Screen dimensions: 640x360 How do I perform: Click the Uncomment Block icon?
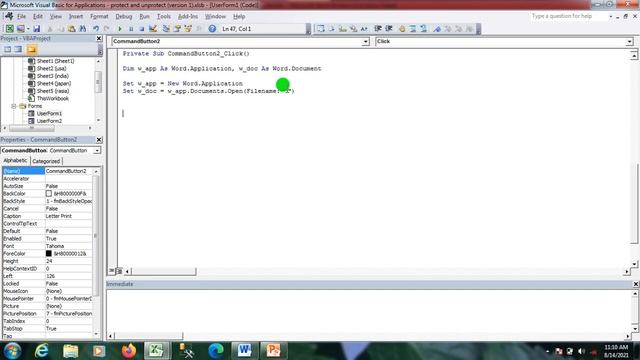point(424,29)
